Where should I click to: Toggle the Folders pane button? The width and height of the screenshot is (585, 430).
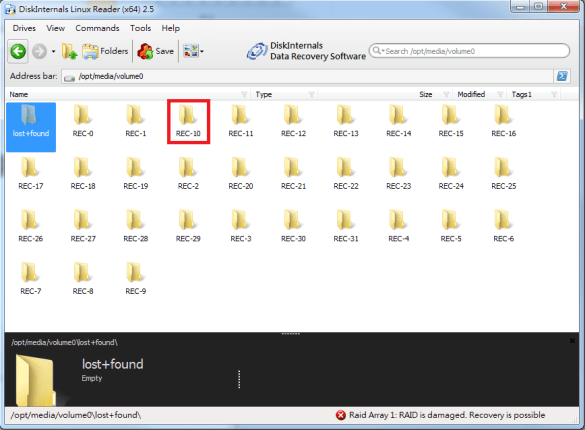coord(105,51)
